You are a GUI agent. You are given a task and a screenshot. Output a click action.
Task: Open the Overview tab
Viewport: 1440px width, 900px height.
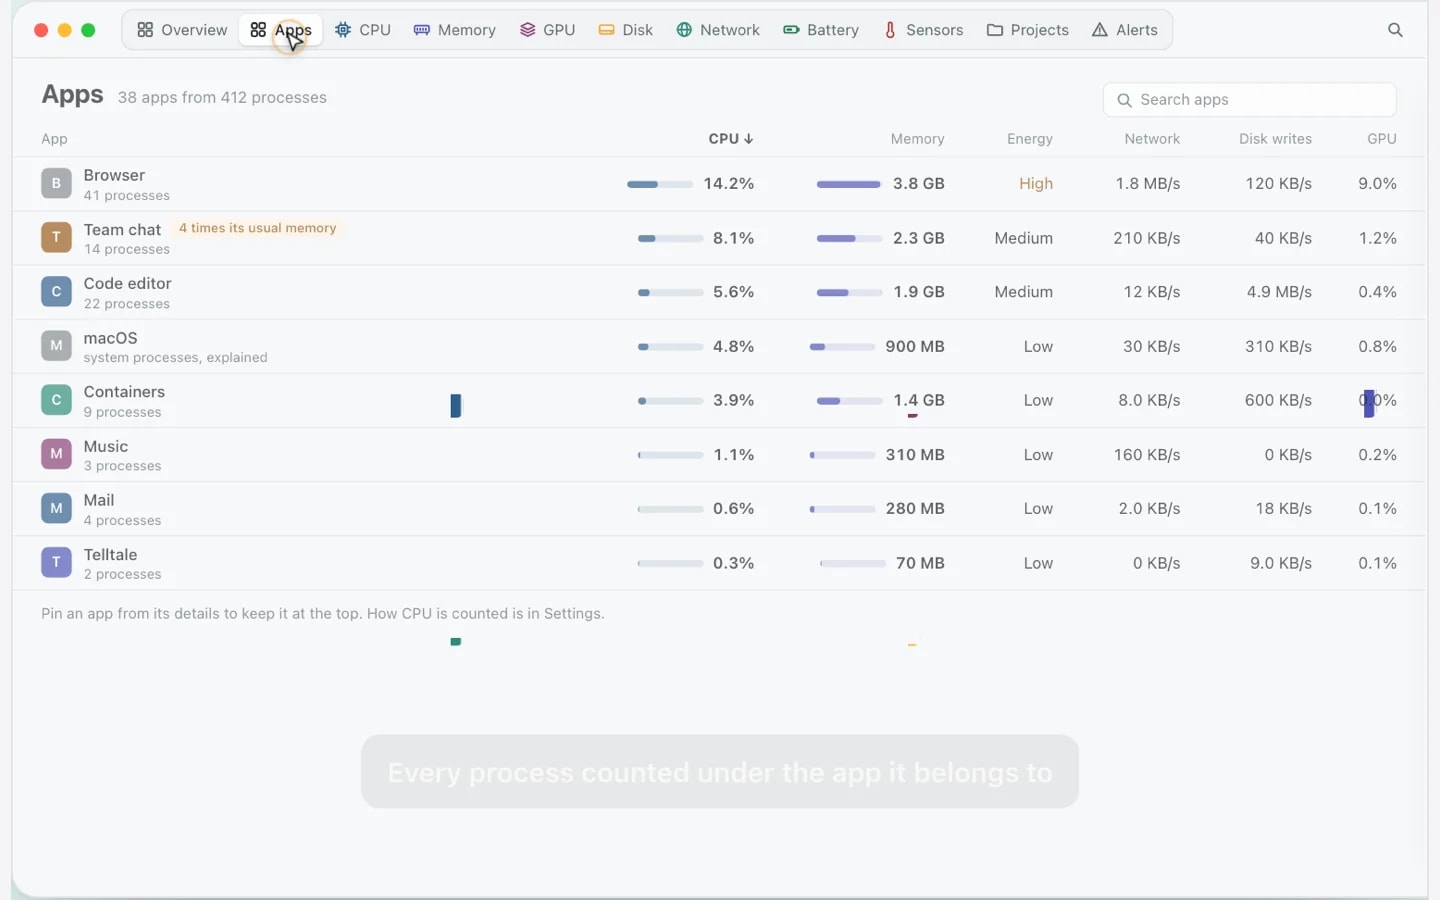coord(182,30)
